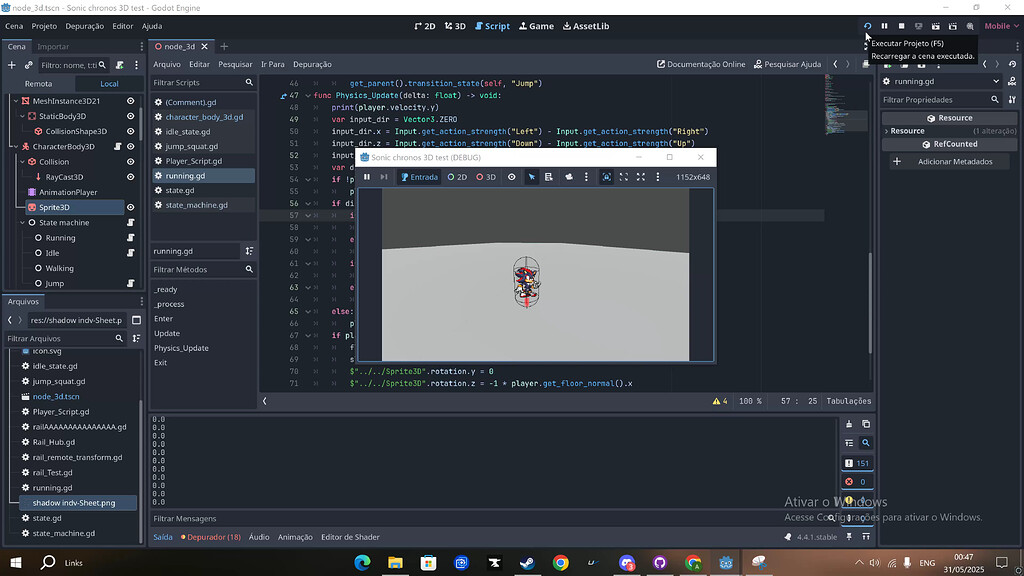This screenshot has width=1024, height=576.
Task: Open the Game workspace tab
Action: (x=536, y=26)
